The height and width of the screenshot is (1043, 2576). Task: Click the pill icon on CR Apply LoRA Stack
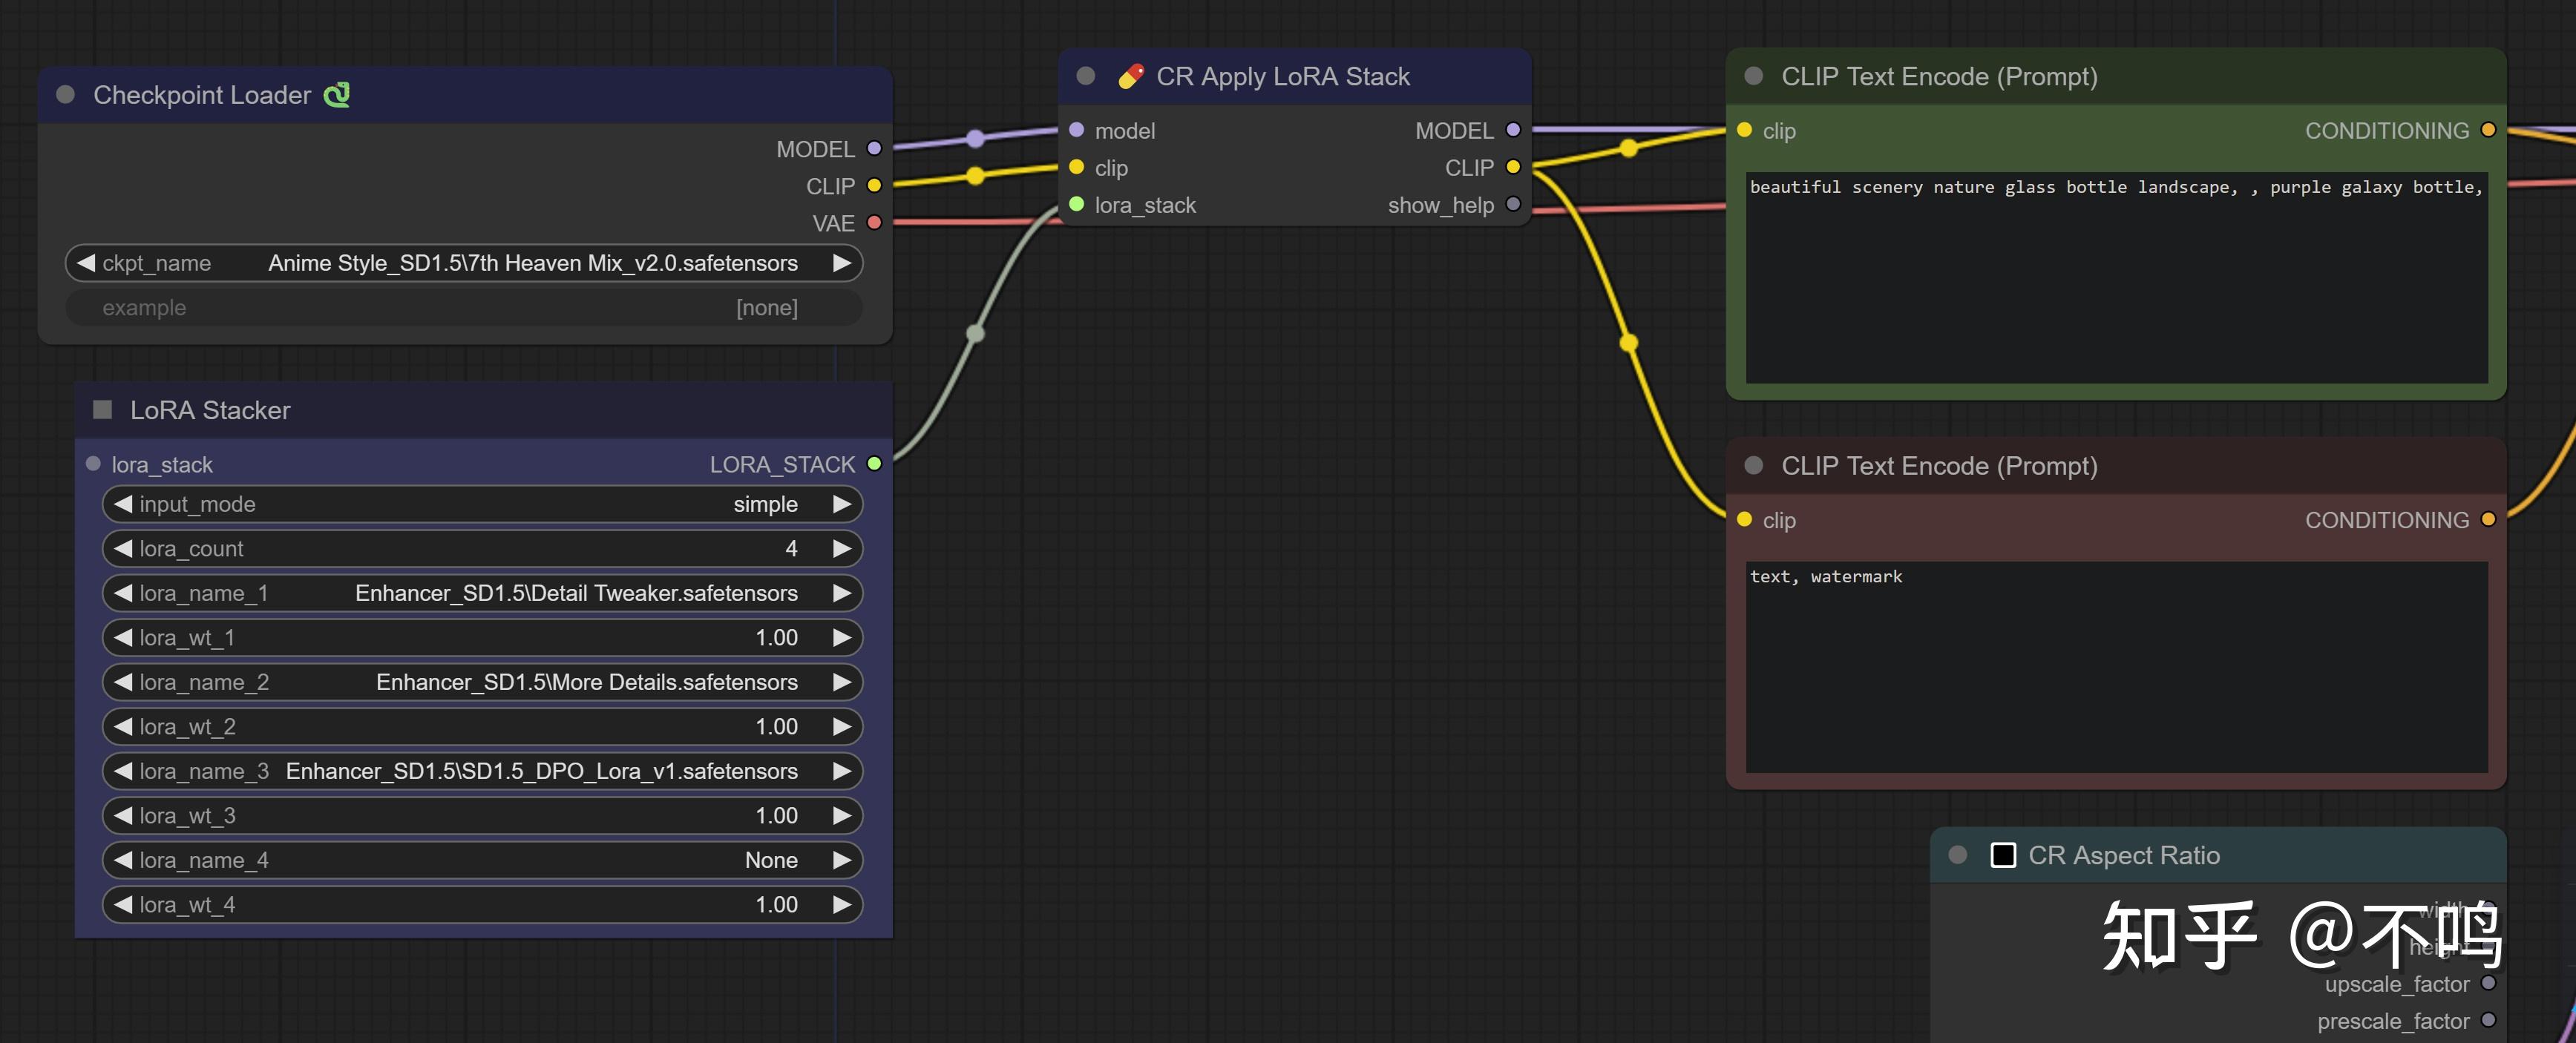pos(1131,77)
